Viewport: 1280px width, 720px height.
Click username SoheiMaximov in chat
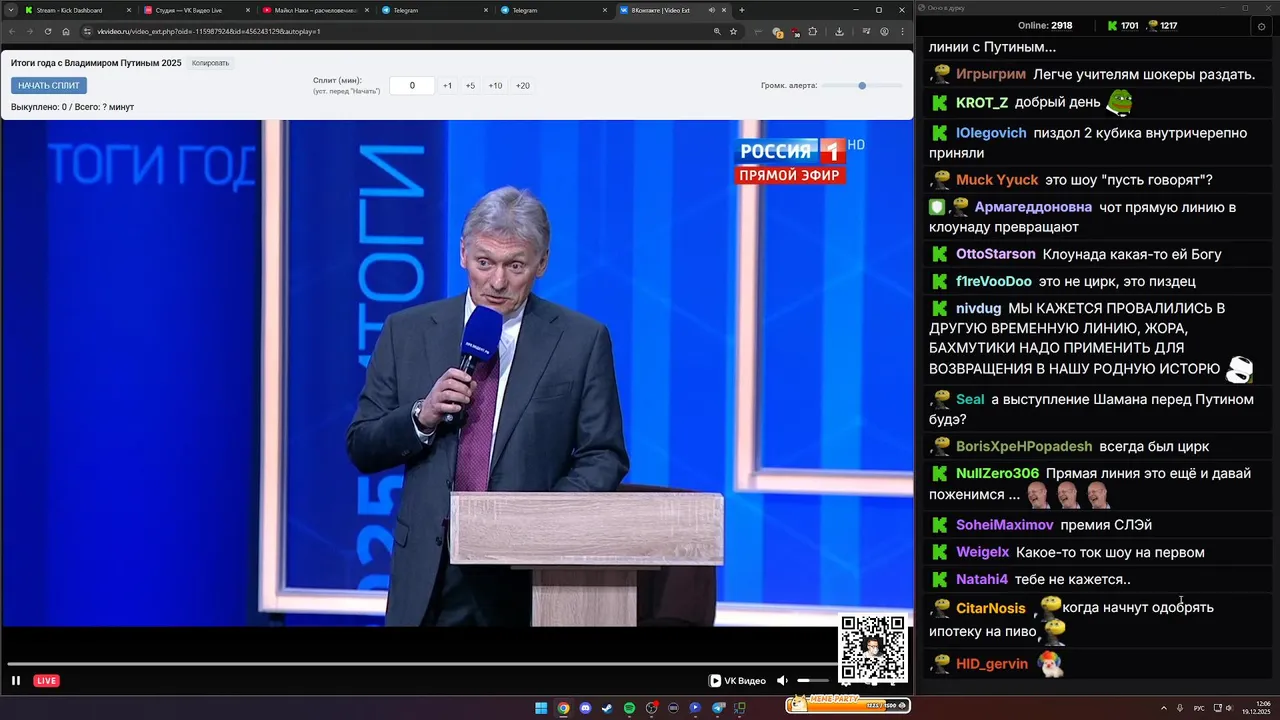tap(1005, 525)
